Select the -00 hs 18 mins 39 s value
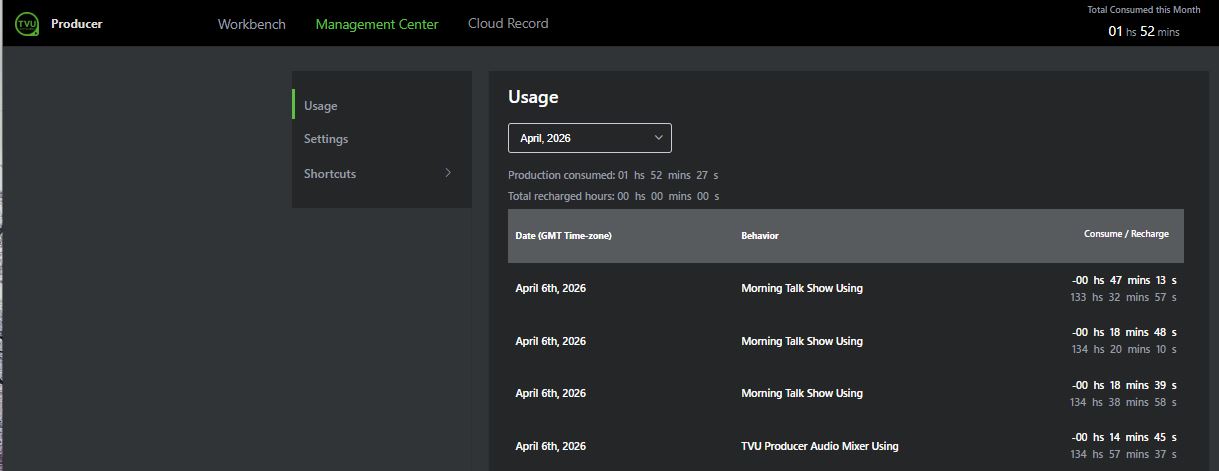Viewport: 1219px width, 471px height. [x=1125, y=385]
